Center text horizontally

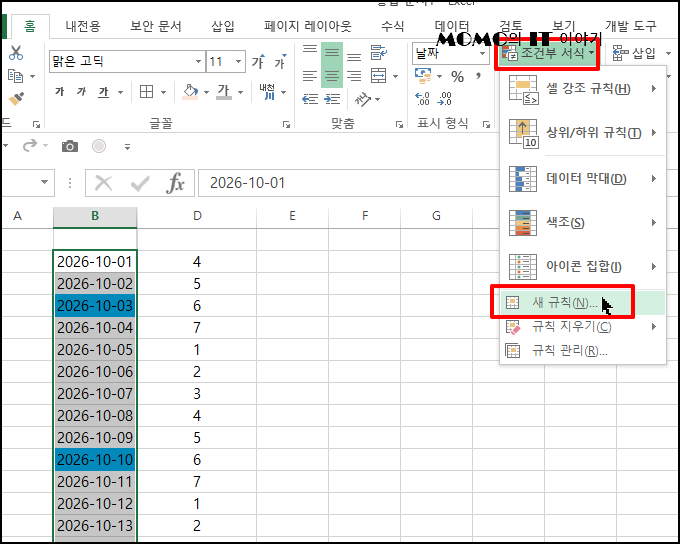pyautogui.click(x=332, y=76)
